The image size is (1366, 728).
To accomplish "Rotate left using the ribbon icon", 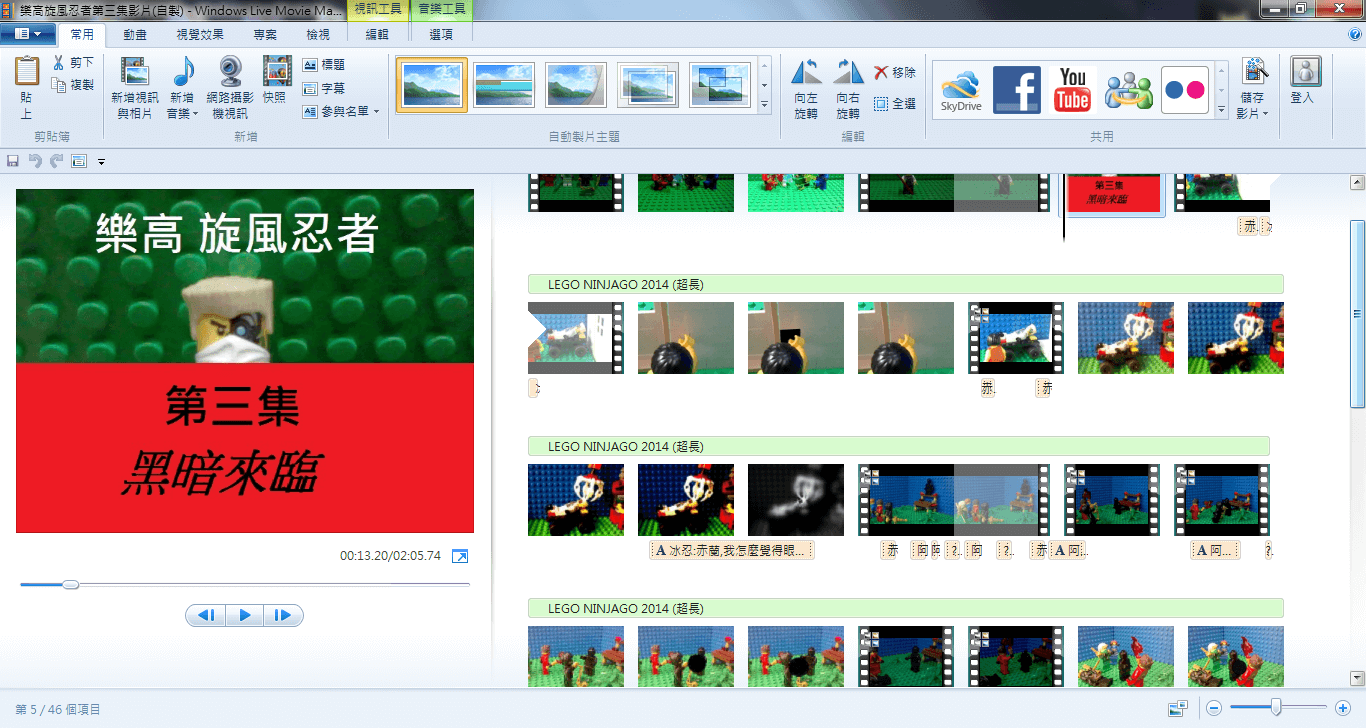I will tap(806, 74).
